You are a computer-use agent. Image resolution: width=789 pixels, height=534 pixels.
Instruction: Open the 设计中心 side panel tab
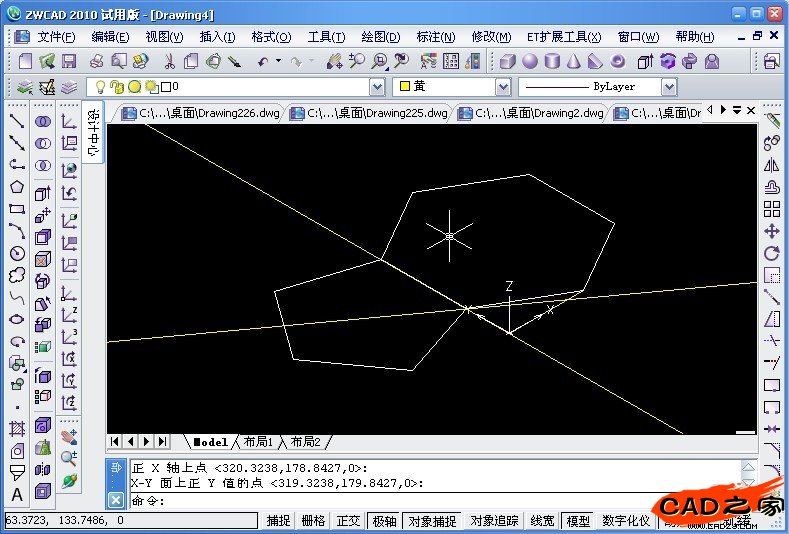pyautogui.click(x=94, y=132)
